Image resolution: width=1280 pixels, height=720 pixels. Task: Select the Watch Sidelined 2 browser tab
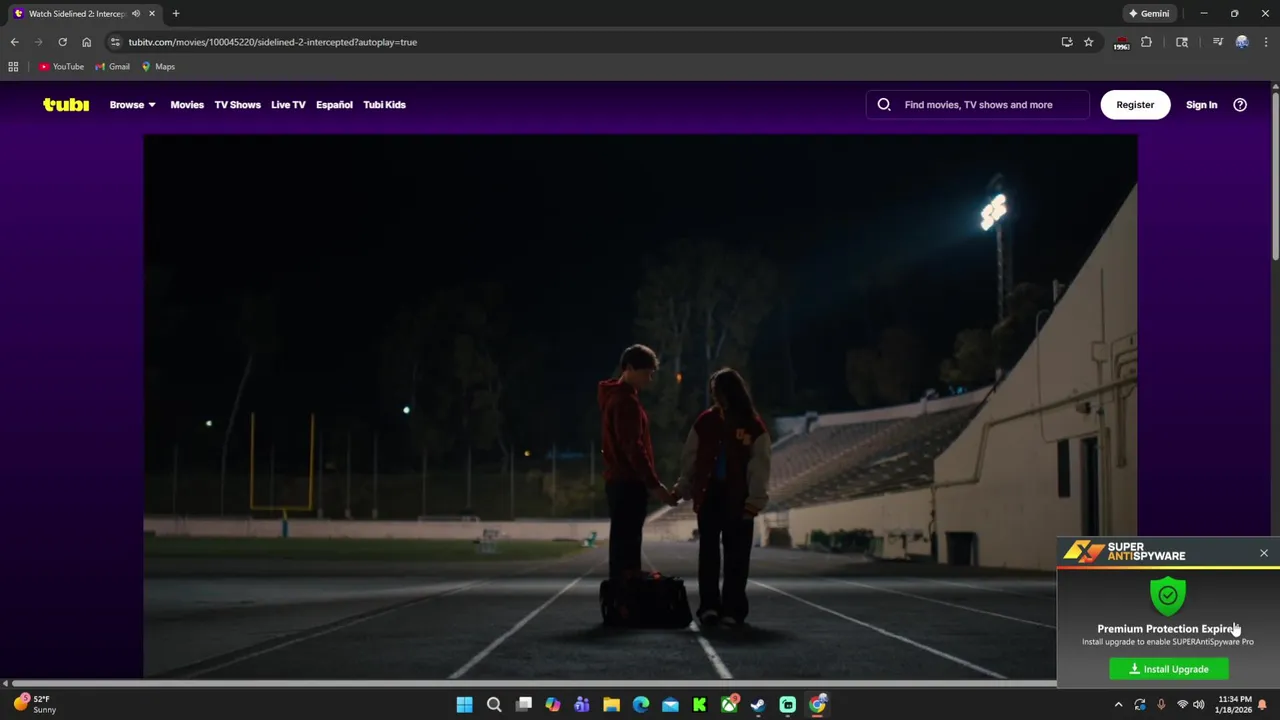point(84,14)
